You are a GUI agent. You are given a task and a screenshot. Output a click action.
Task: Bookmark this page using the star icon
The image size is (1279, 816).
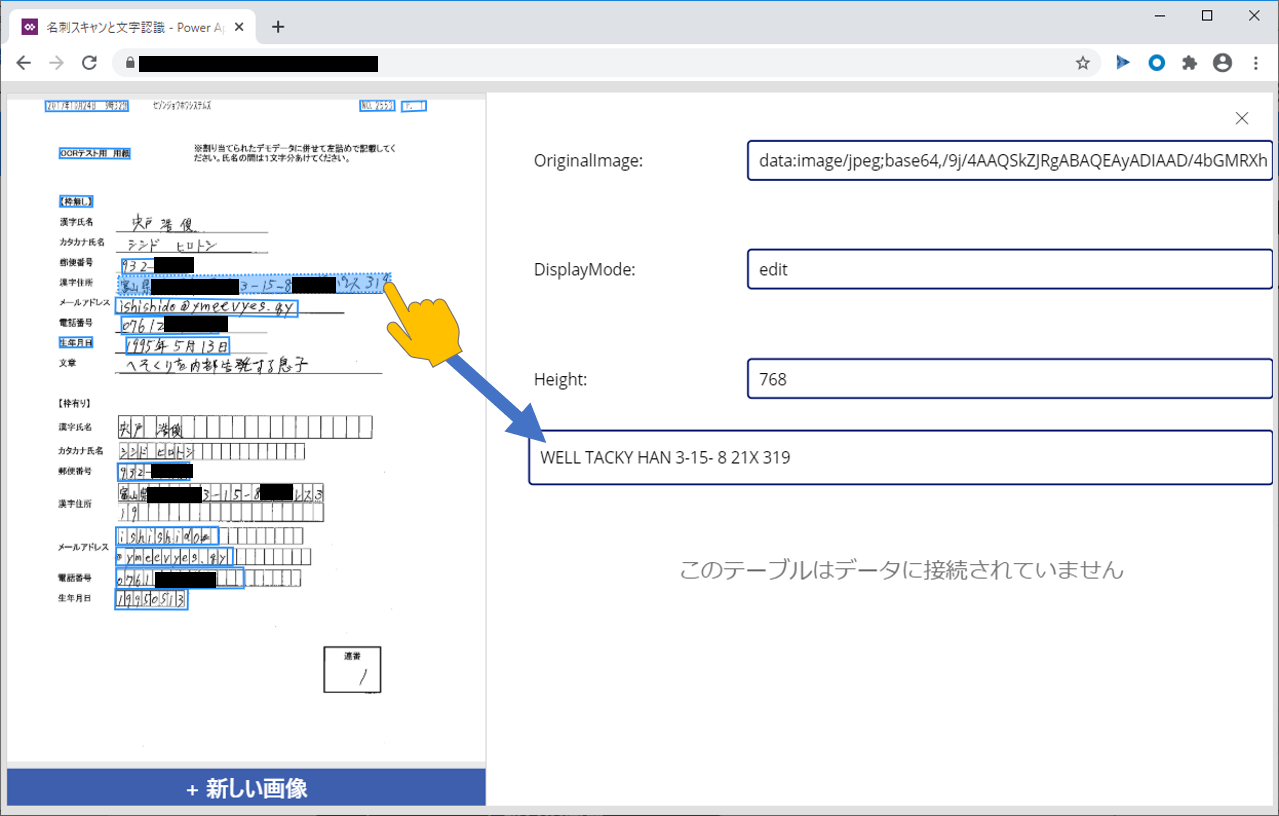click(1083, 62)
